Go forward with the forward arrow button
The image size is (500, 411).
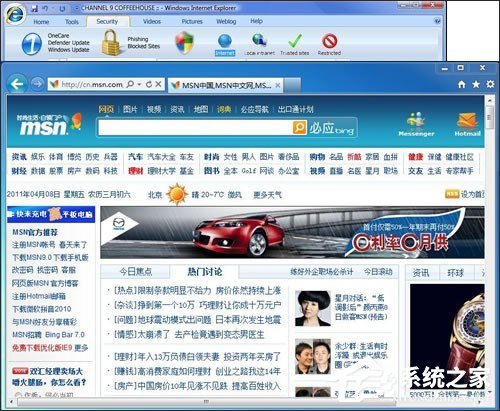[x=37, y=84]
